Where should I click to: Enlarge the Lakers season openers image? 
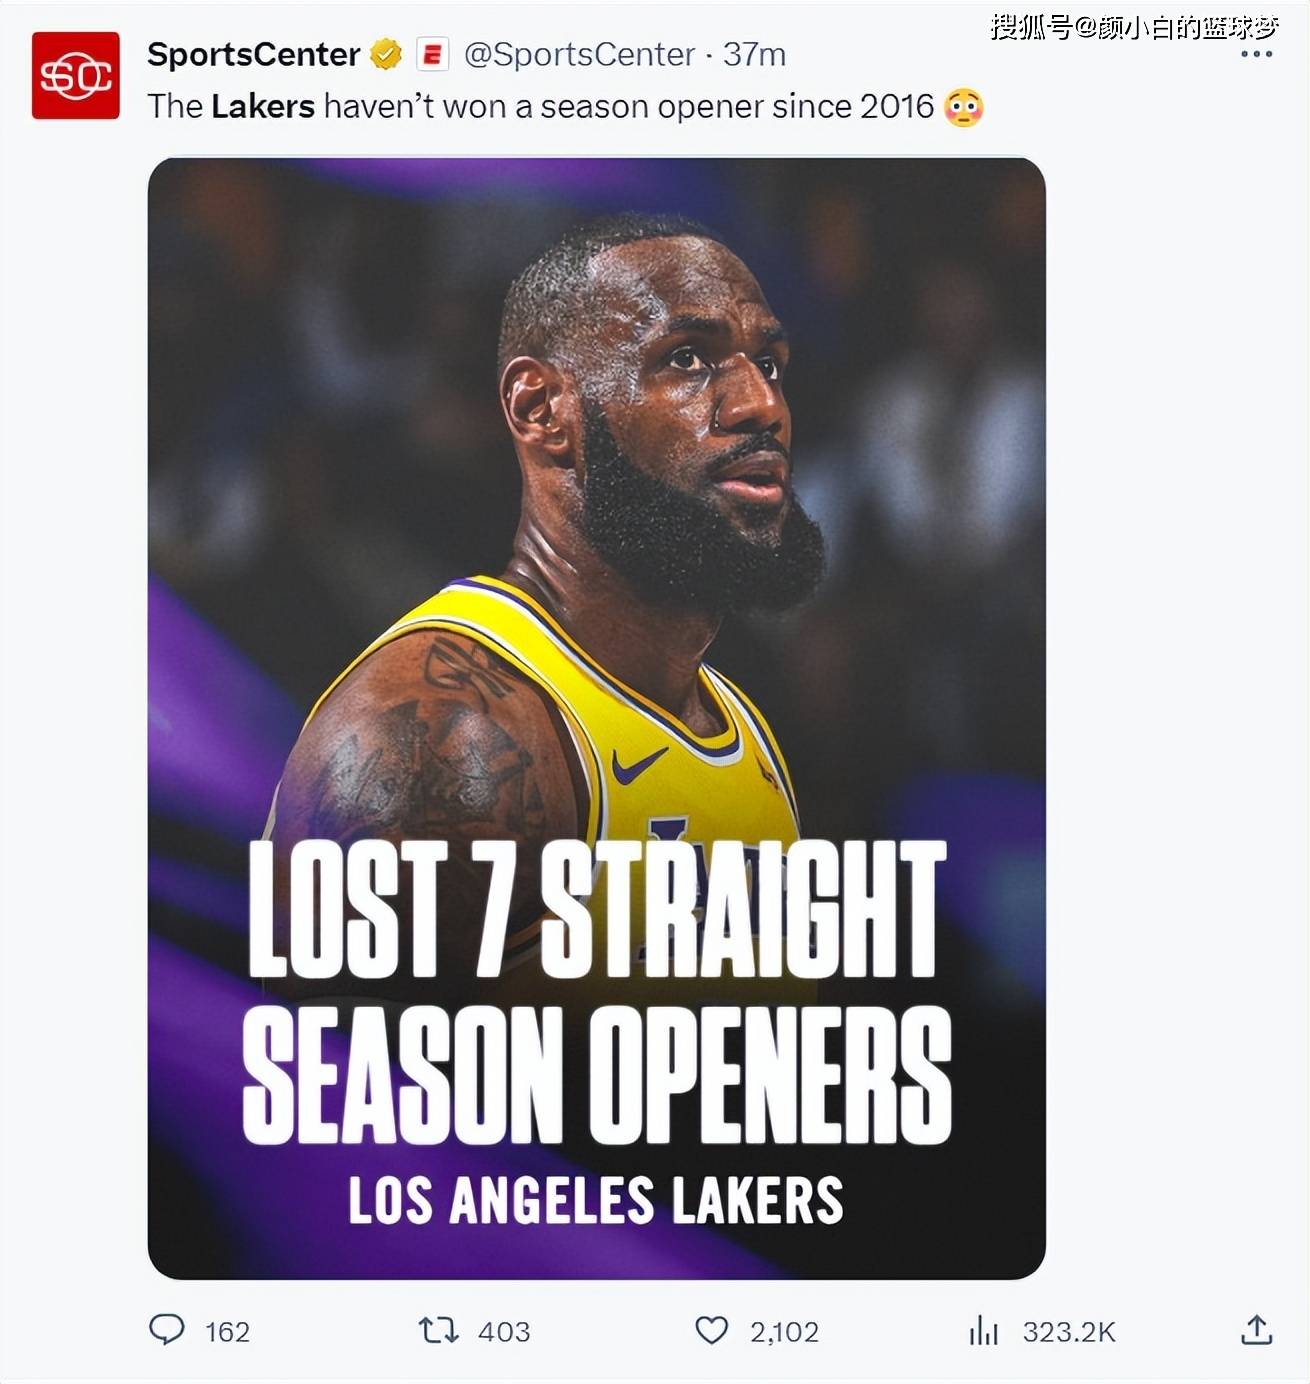596,718
